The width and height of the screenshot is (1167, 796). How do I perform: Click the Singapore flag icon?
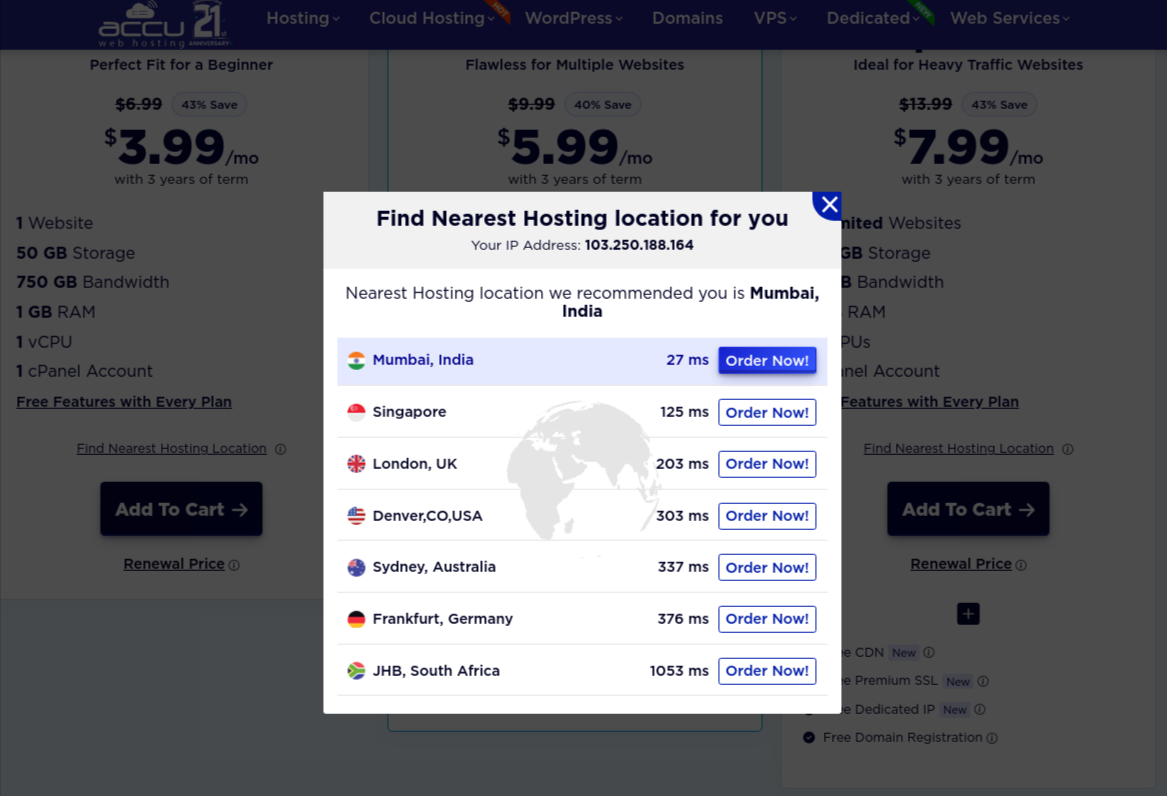tap(356, 413)
